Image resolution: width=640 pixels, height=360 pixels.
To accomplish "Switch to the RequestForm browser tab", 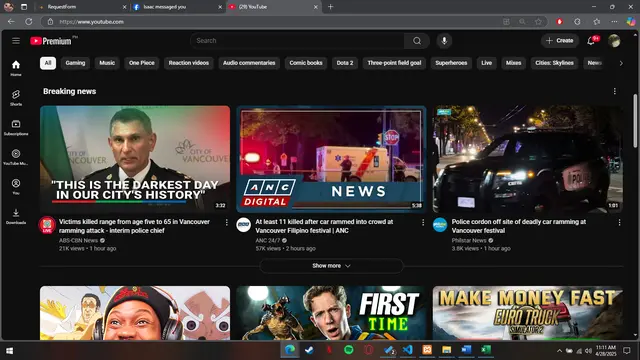I will pyautogui.click(x=82, y=7).
